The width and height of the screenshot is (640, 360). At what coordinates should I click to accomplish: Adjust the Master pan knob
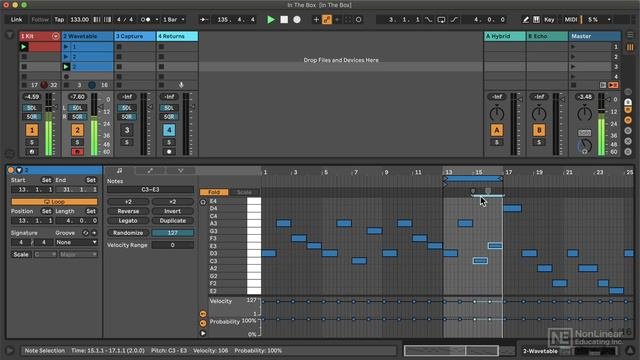pyautogui.click(x=584, y=113)
